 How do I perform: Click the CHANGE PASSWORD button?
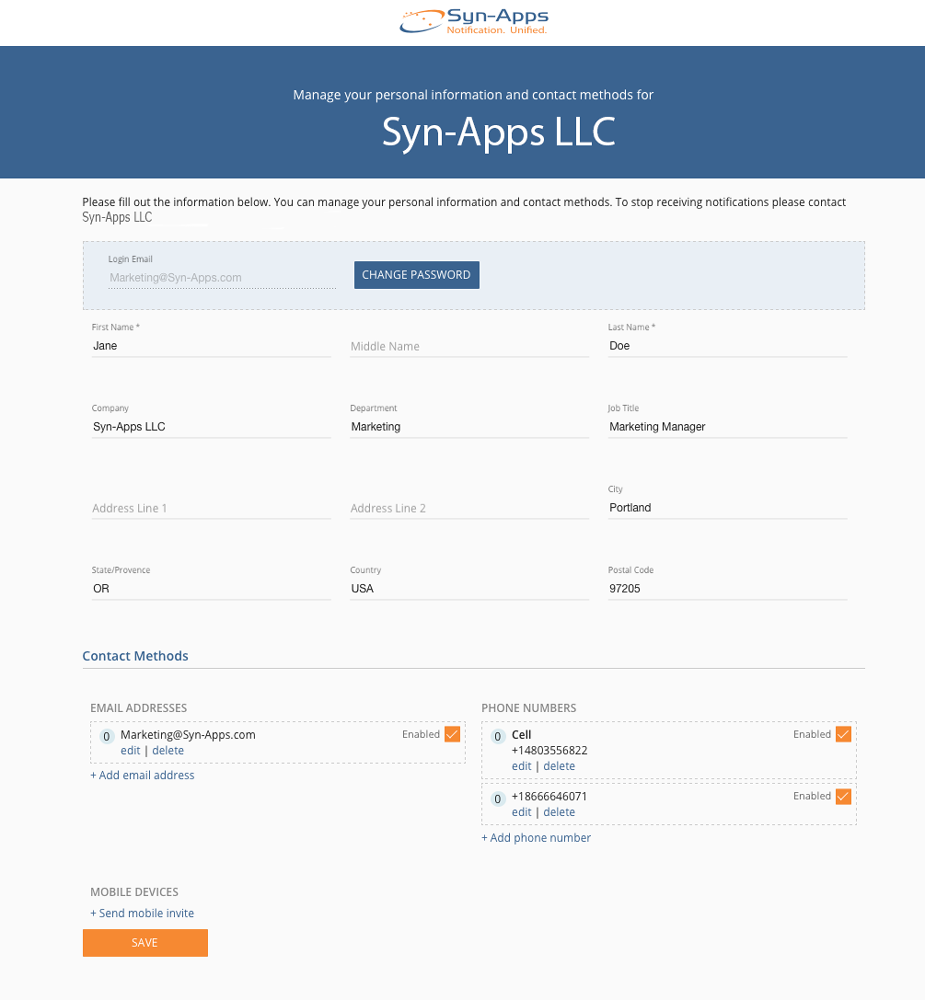click(x=417, y=275)
